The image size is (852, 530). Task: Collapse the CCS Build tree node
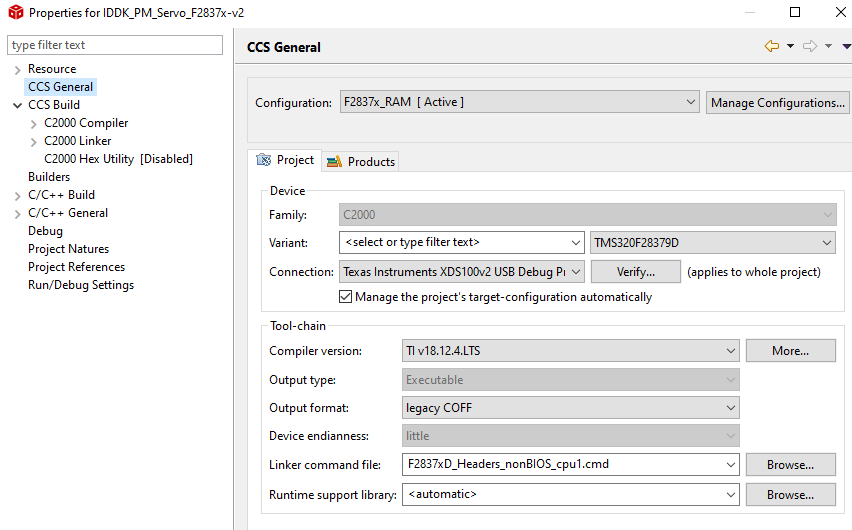pyautogui.click(x=17, y=105)
